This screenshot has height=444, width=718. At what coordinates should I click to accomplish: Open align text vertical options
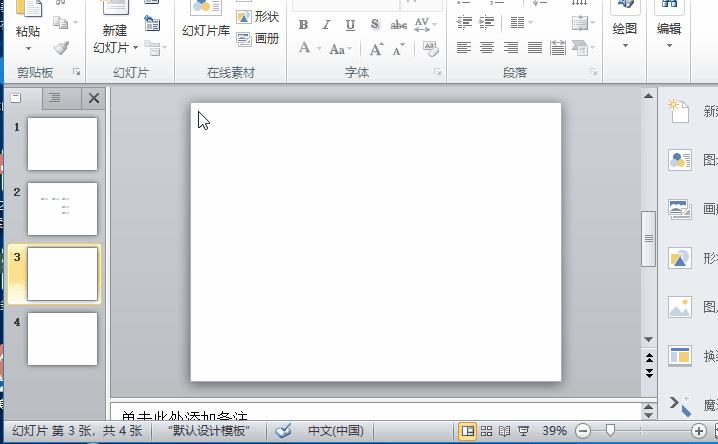pyautogui.click(x=583, y=22)
